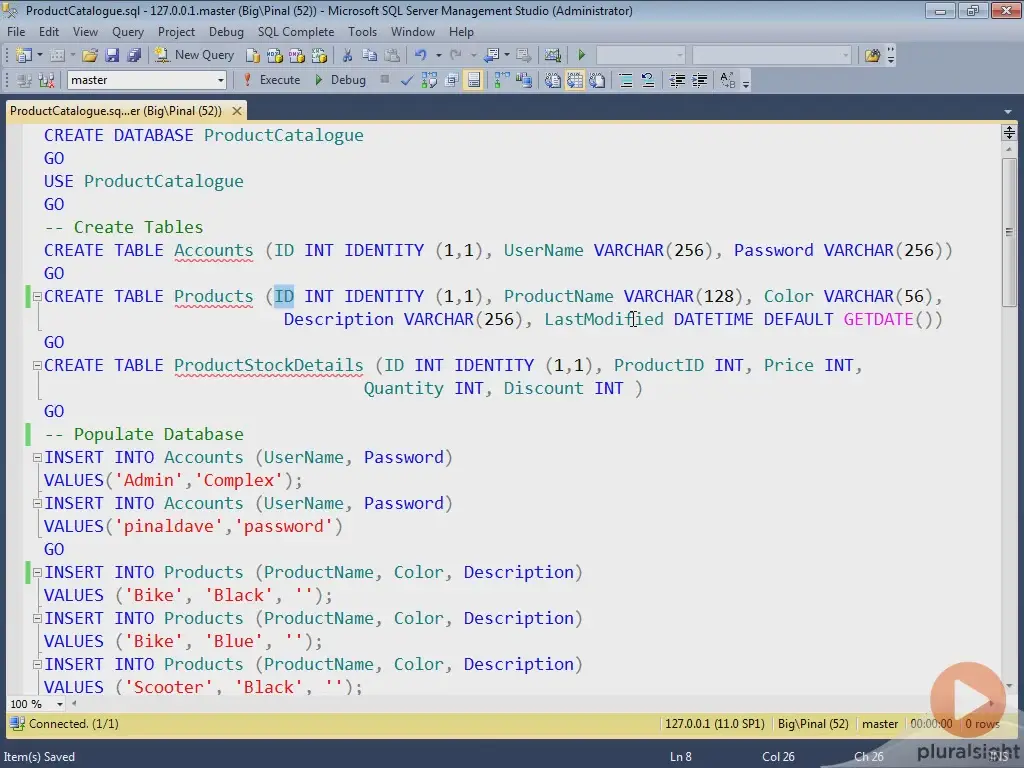This screenshot has width=1024, height=768.
Task: Click the ProductStockDetails table name
Action: click(268, 366)
